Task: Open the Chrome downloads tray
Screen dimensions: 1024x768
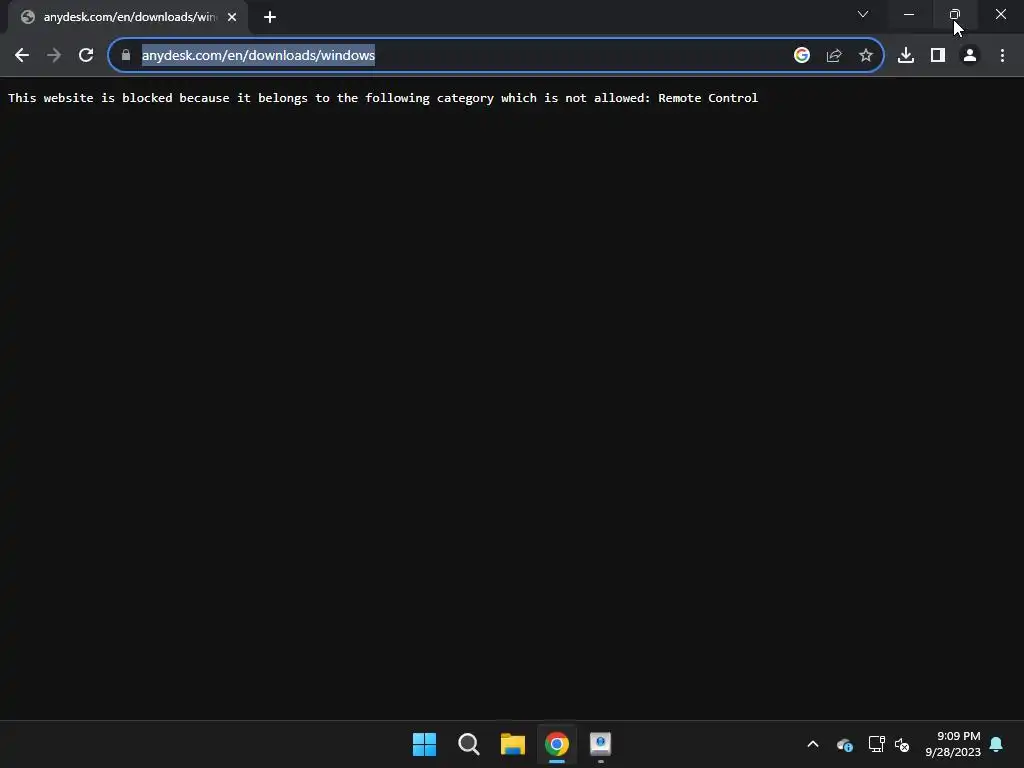Action: 906,56
